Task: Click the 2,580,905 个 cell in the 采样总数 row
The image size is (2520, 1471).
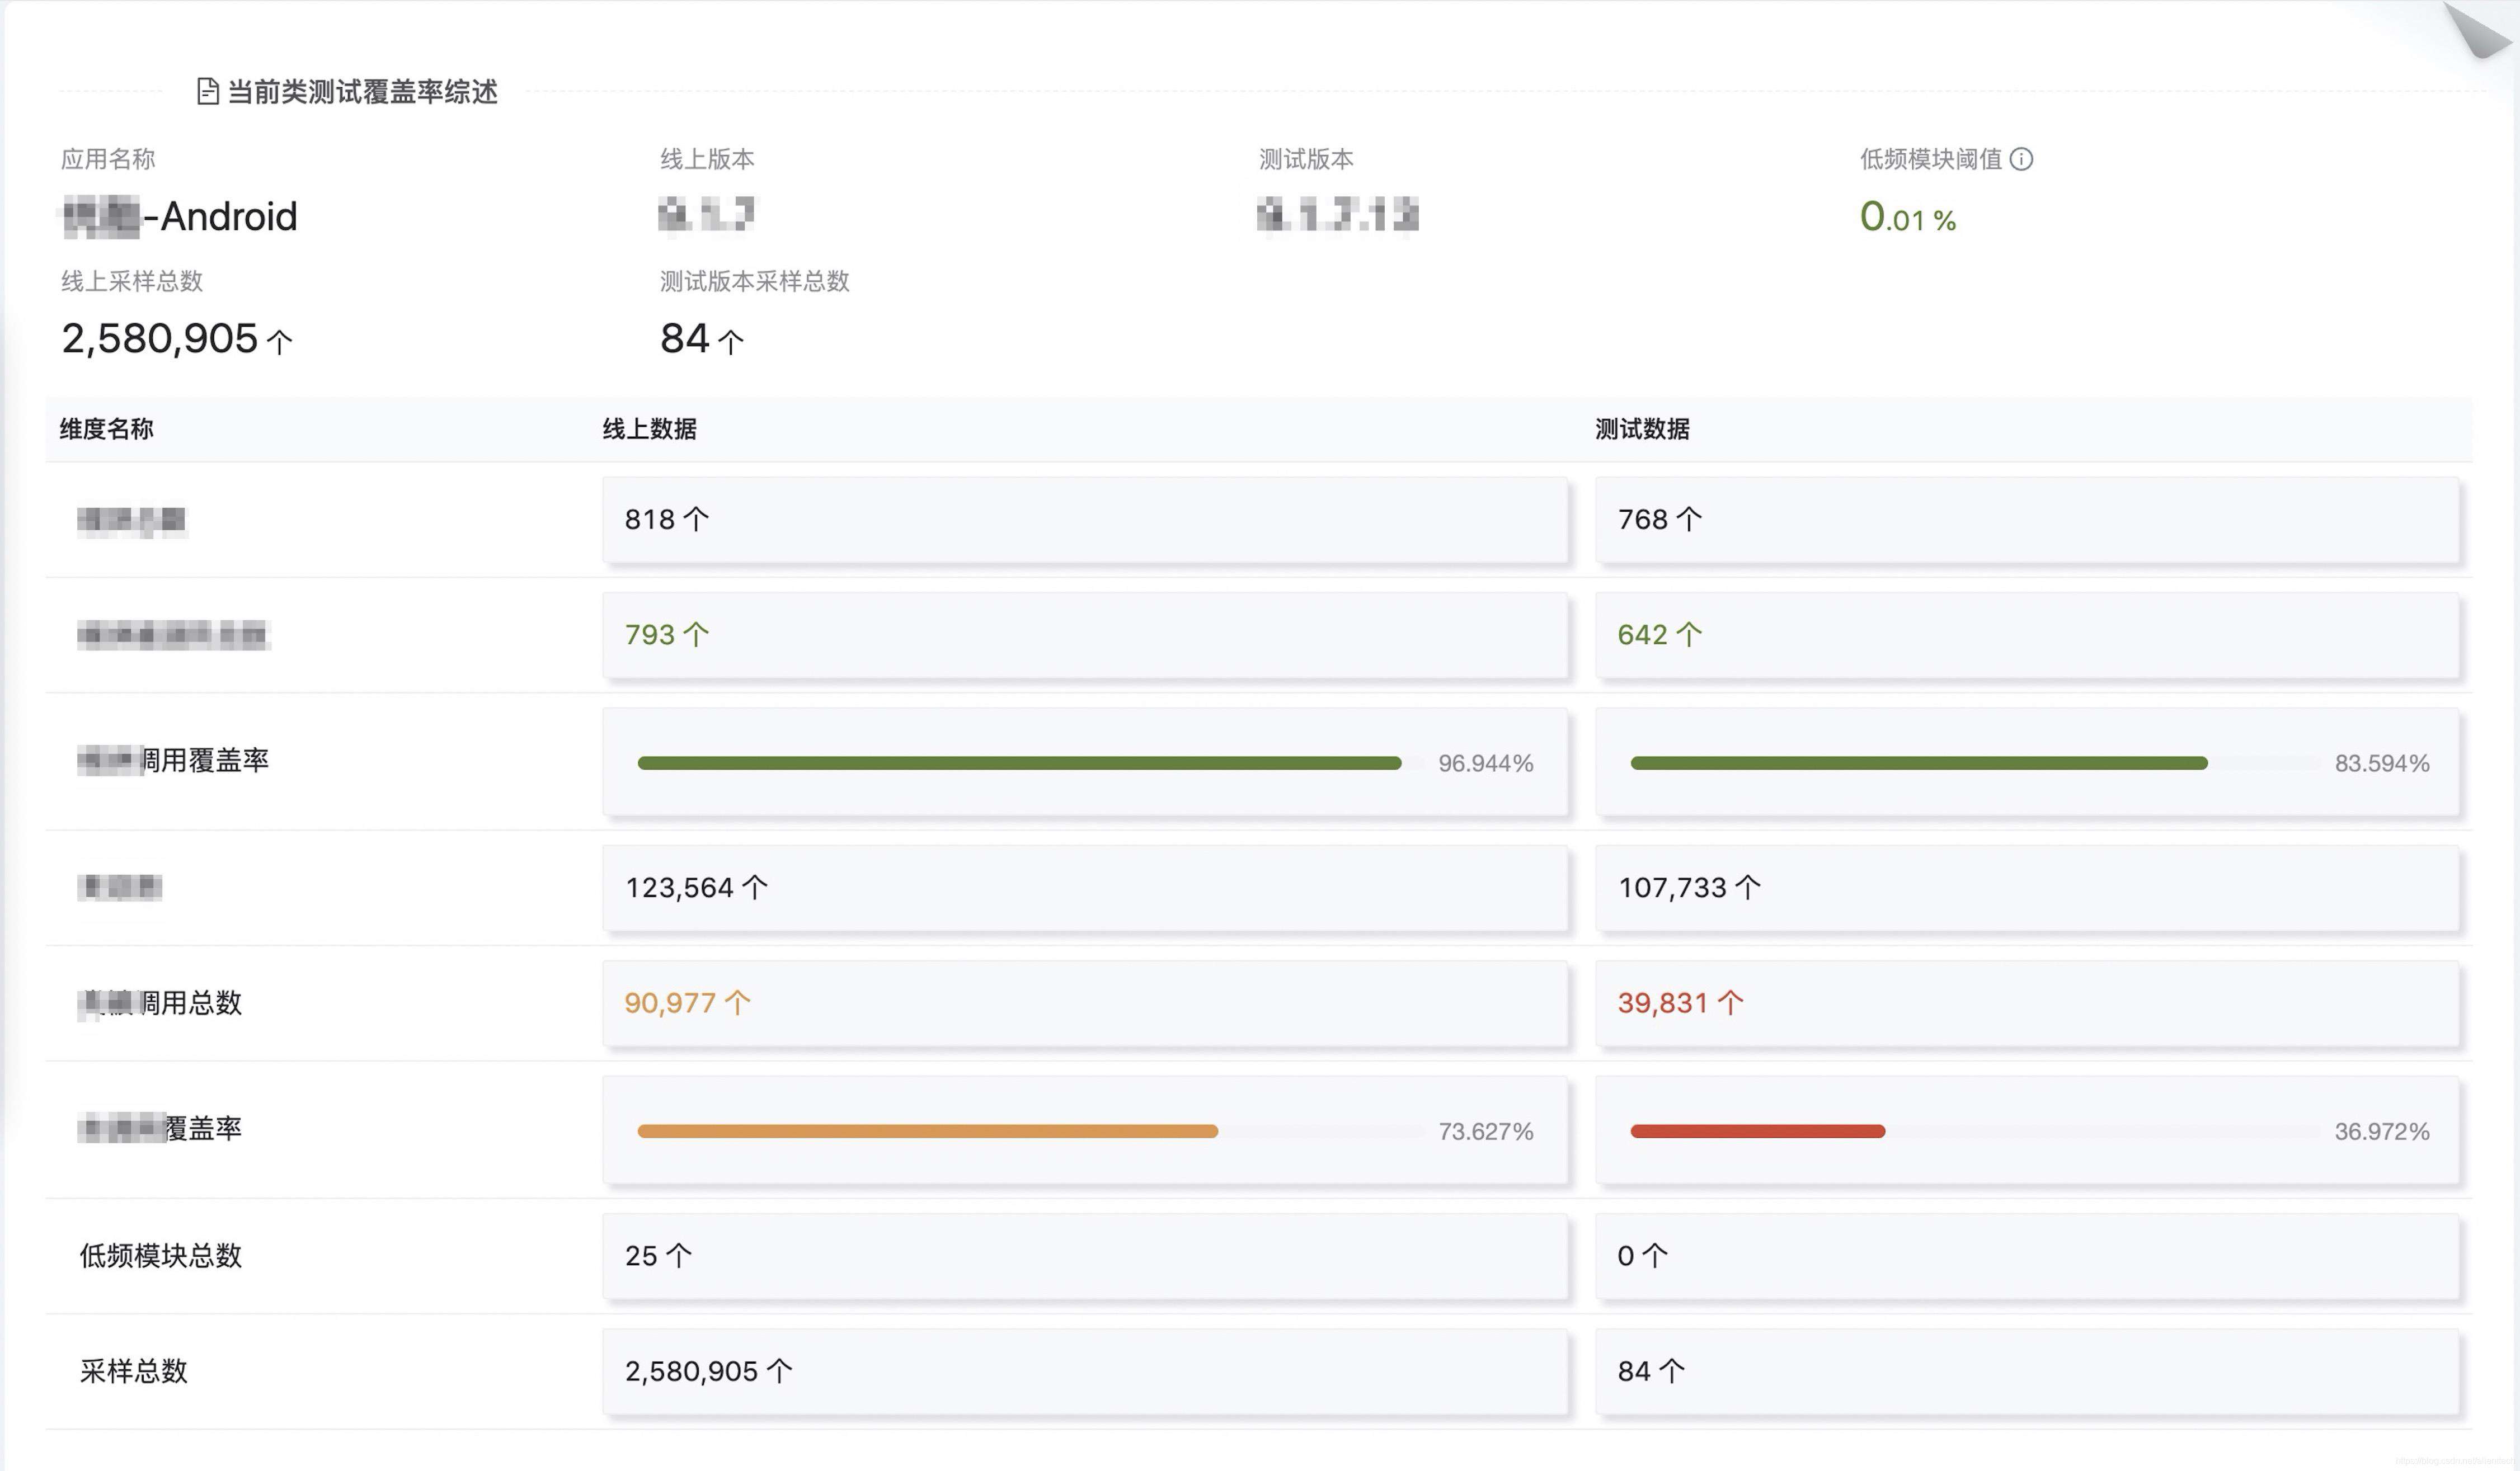Action: tap(1085, 1371)
